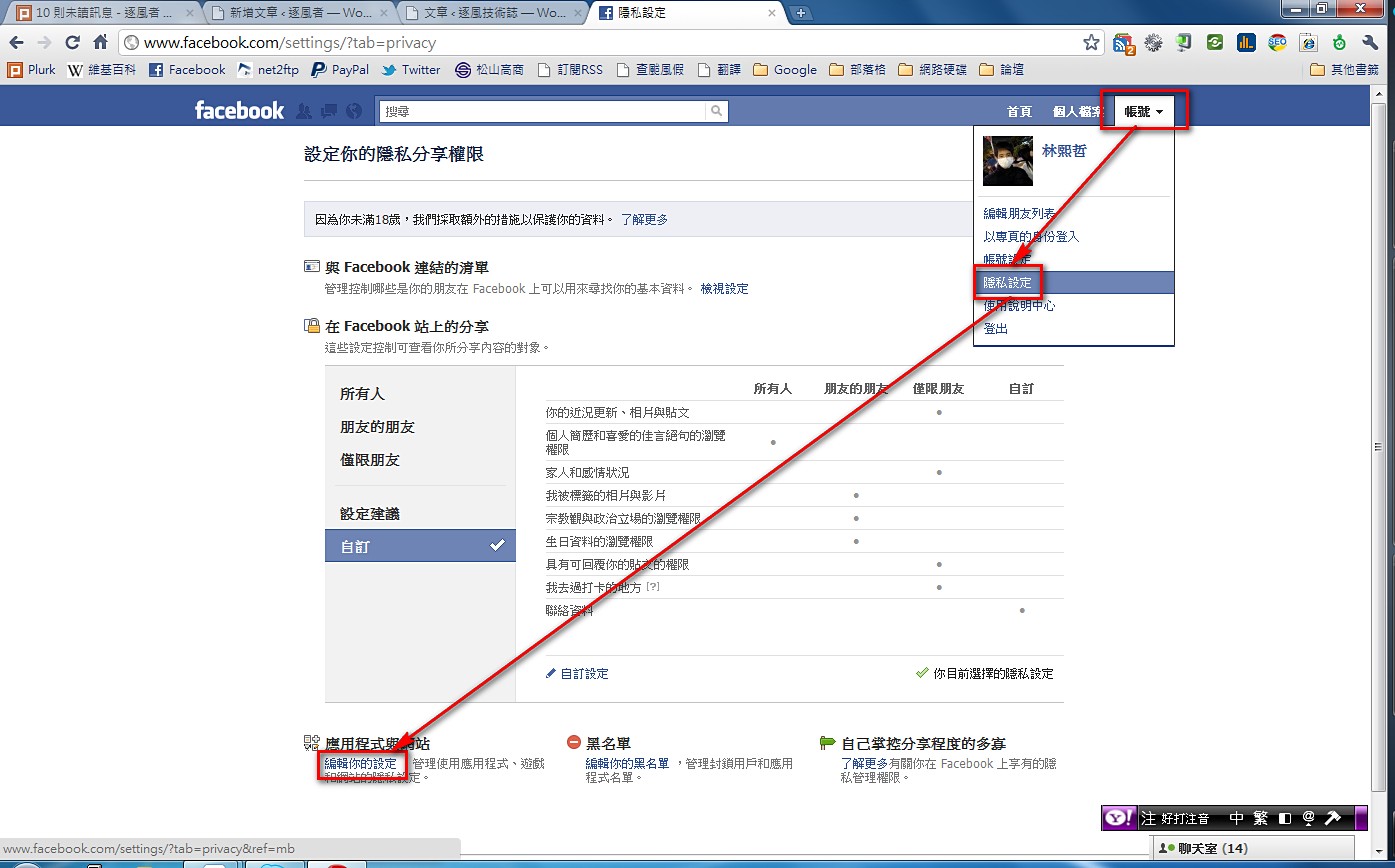Viewport: 1395px width, 868px height.
Task: Focus the Facebook 搜尋 search box
Action: (543, 111)
